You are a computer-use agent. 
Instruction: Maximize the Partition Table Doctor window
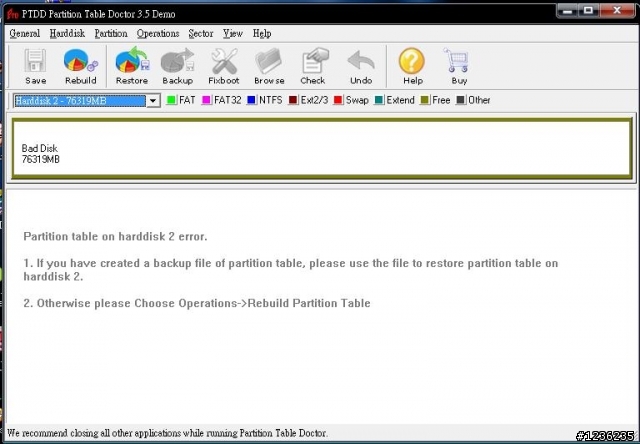click(x=588, y=11)
